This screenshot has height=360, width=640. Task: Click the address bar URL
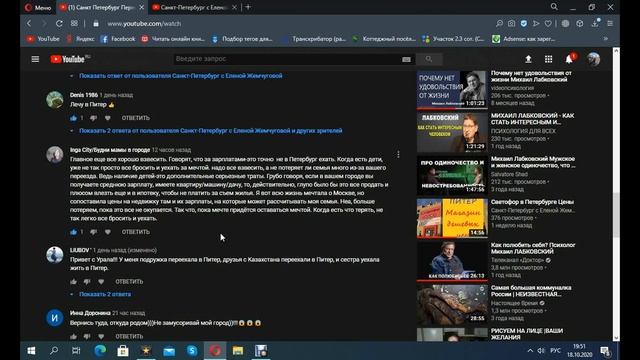coord(144,24)
